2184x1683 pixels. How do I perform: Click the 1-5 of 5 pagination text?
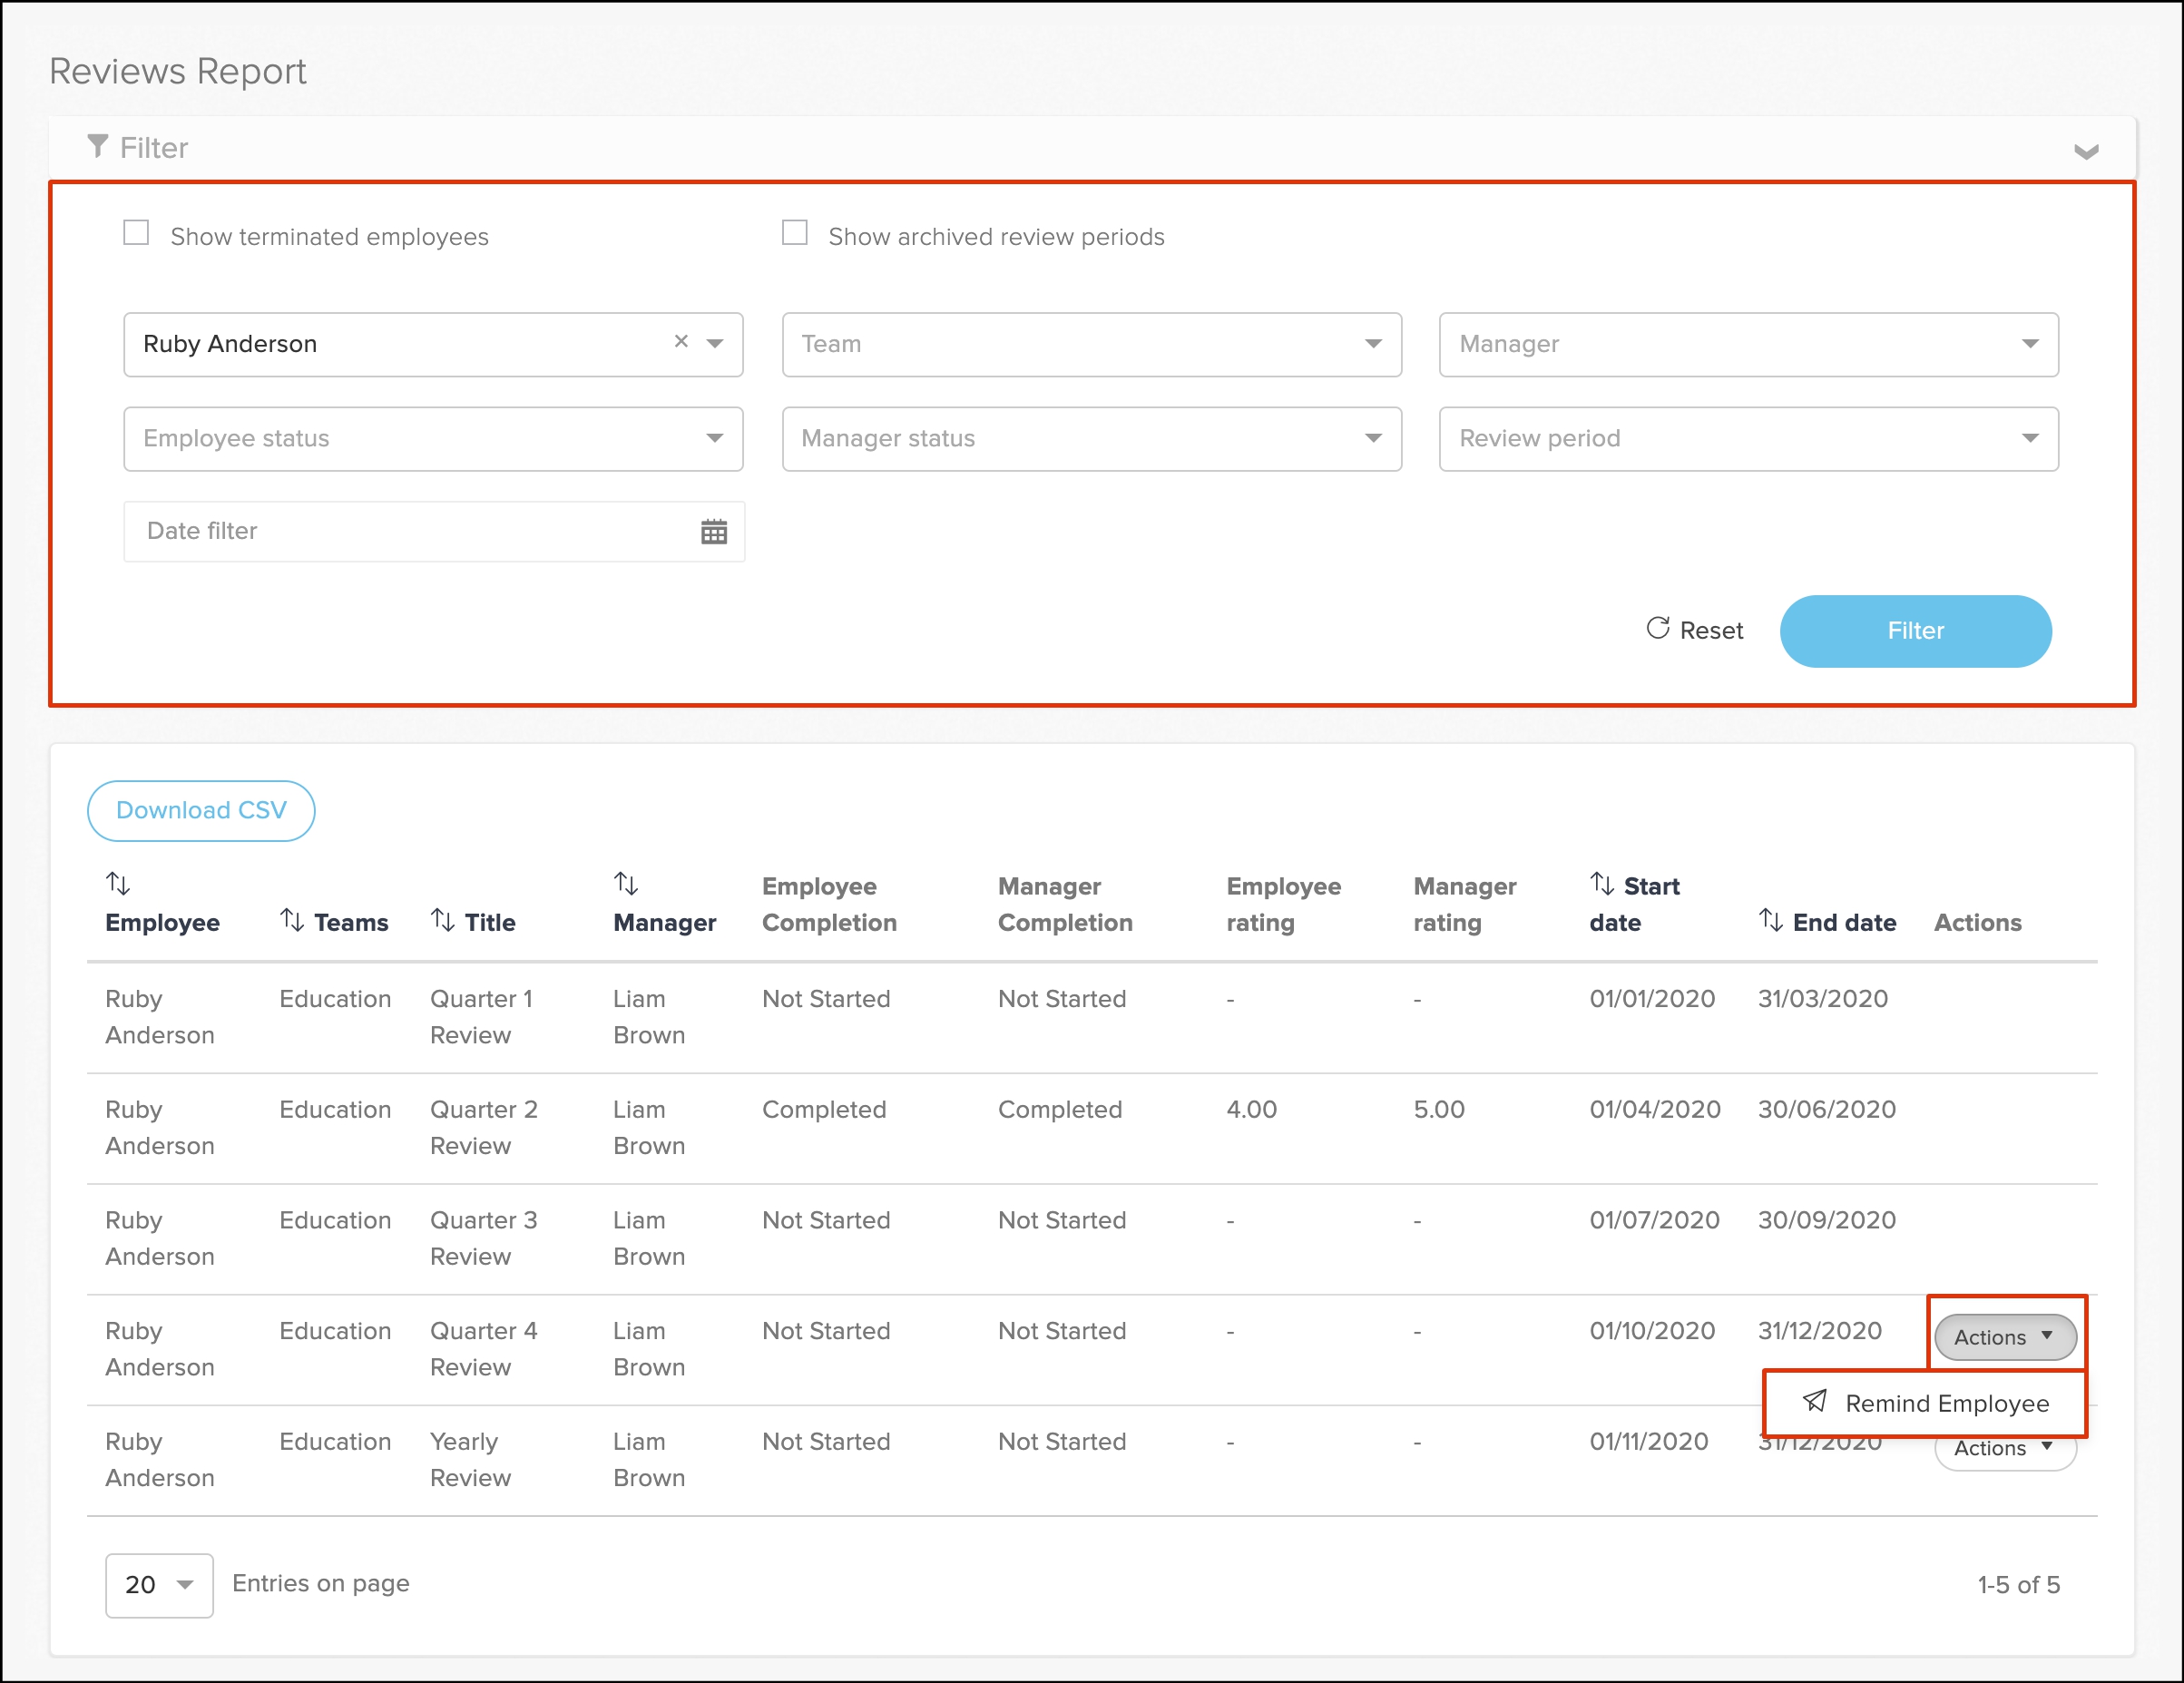(2018, 1585)
